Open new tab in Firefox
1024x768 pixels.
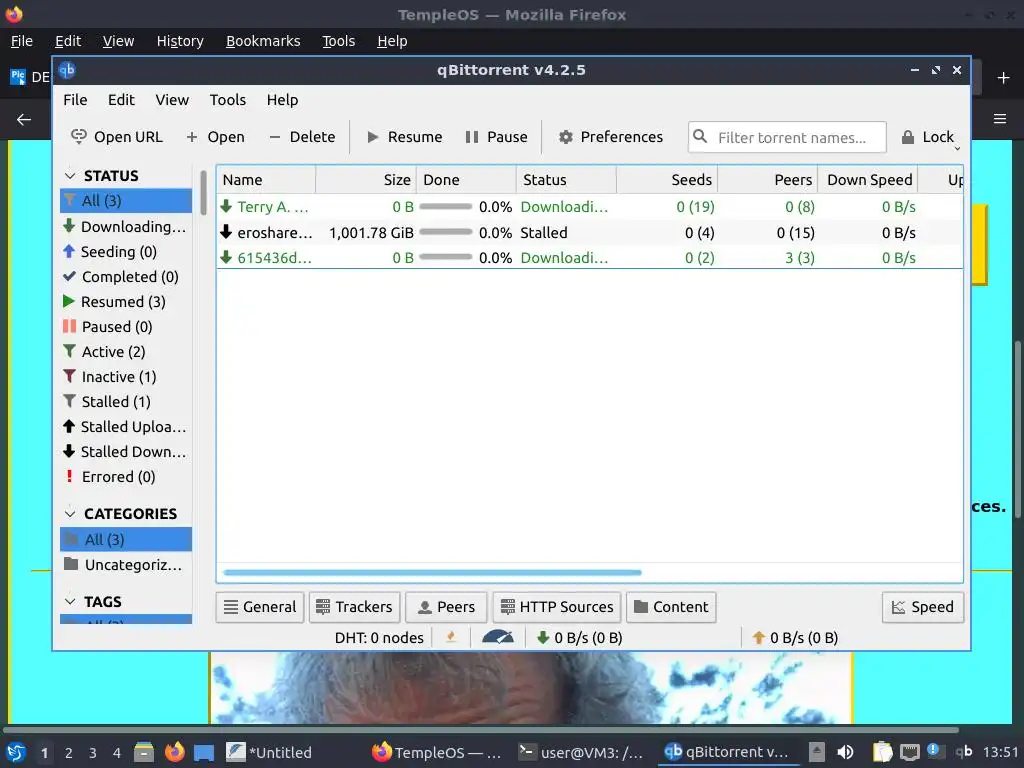1003,78
